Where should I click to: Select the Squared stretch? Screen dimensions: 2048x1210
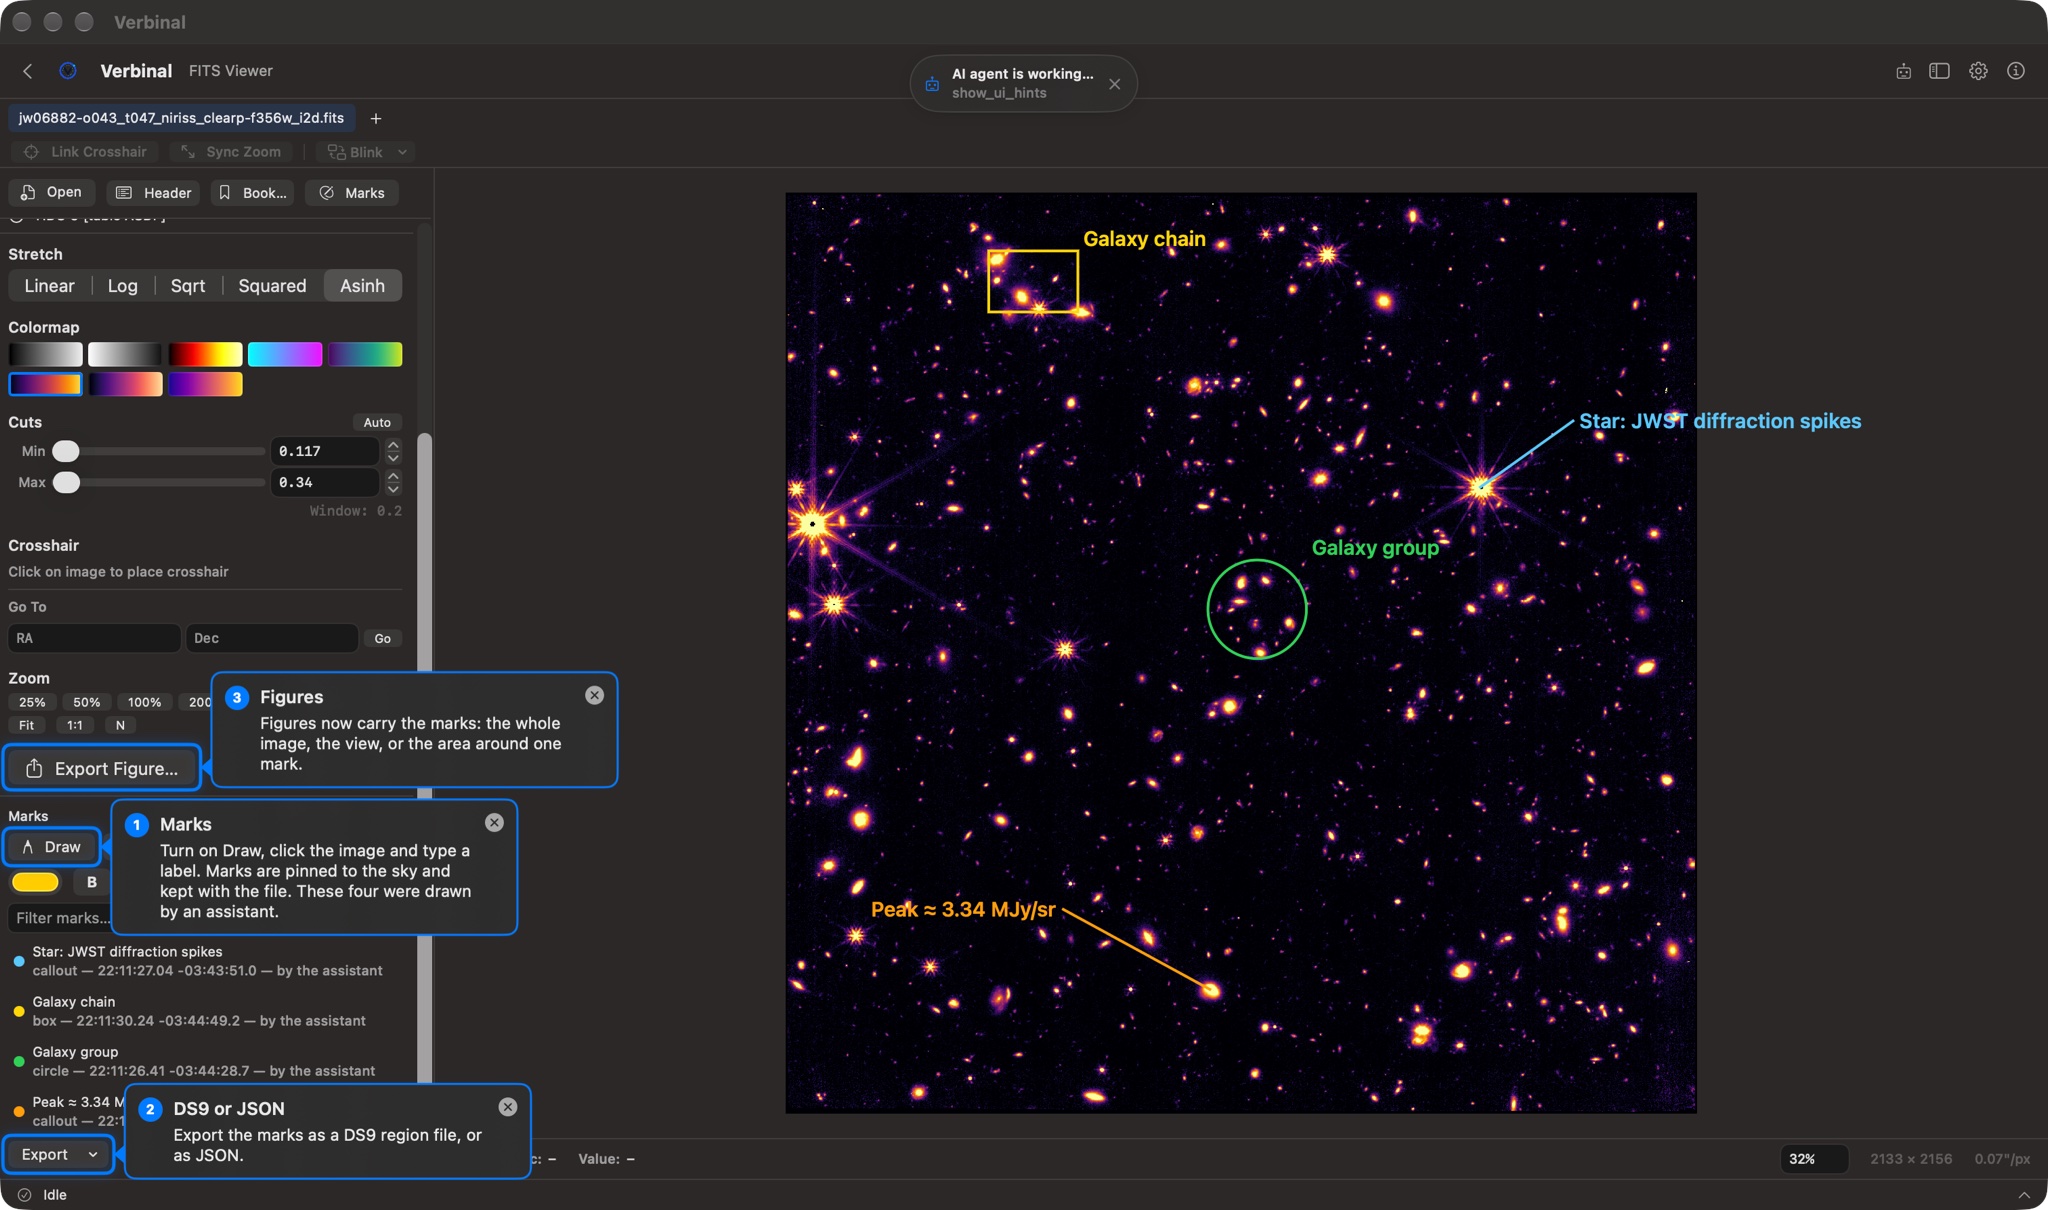[x=272, y=286]
